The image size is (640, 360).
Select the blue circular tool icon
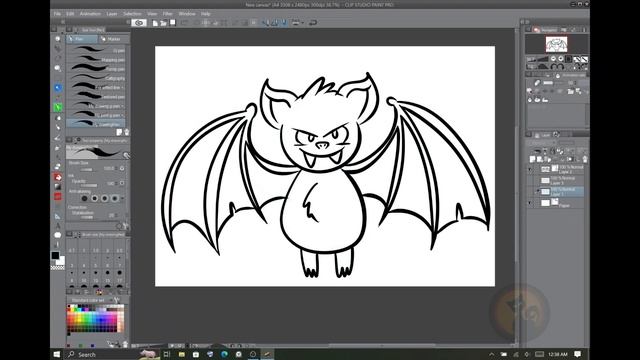[x=58, y=88]
